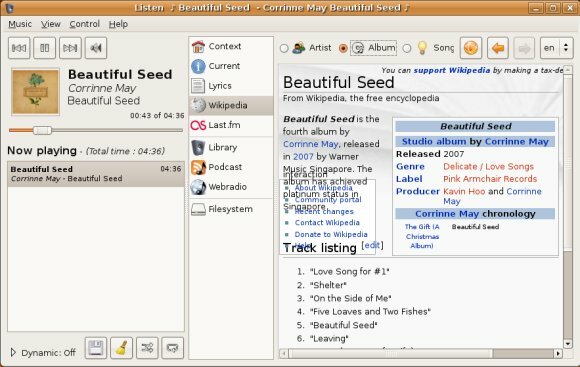Skip to previous track
Viewport: 580px width, 367px height.
pyautogui.click(x=19, y=48)
